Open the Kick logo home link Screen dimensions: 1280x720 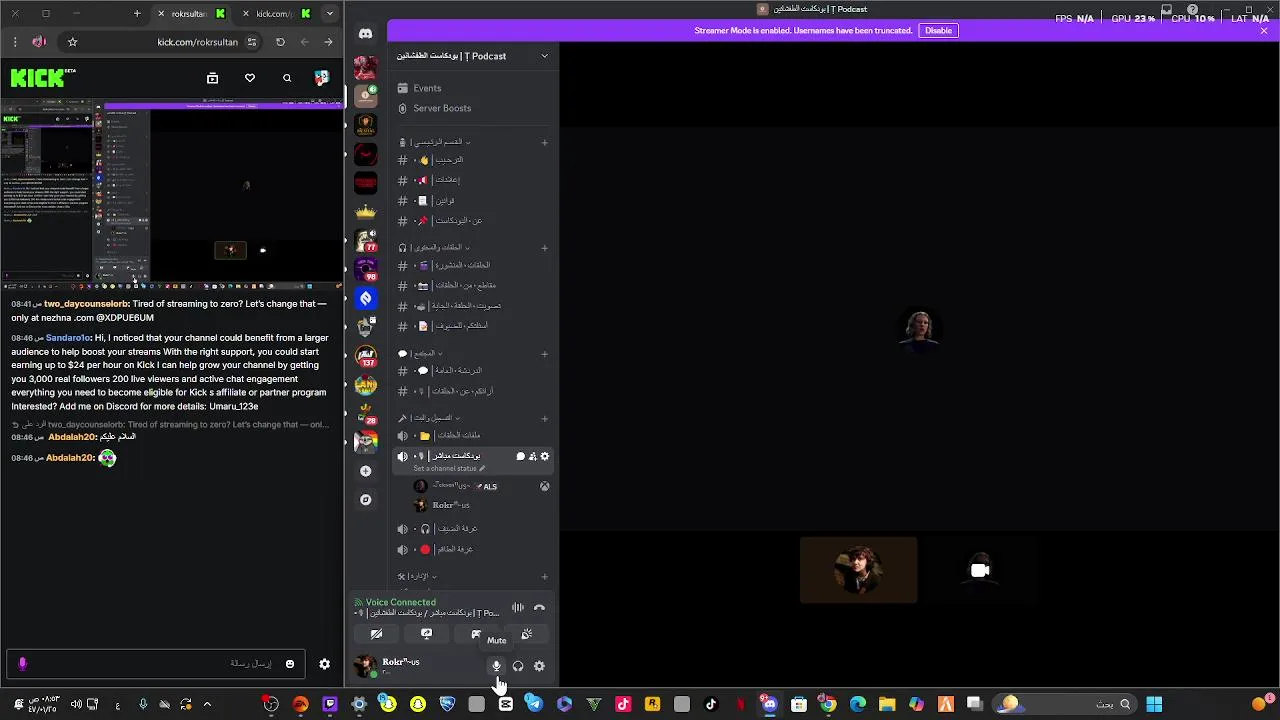(x=43, y=78)
